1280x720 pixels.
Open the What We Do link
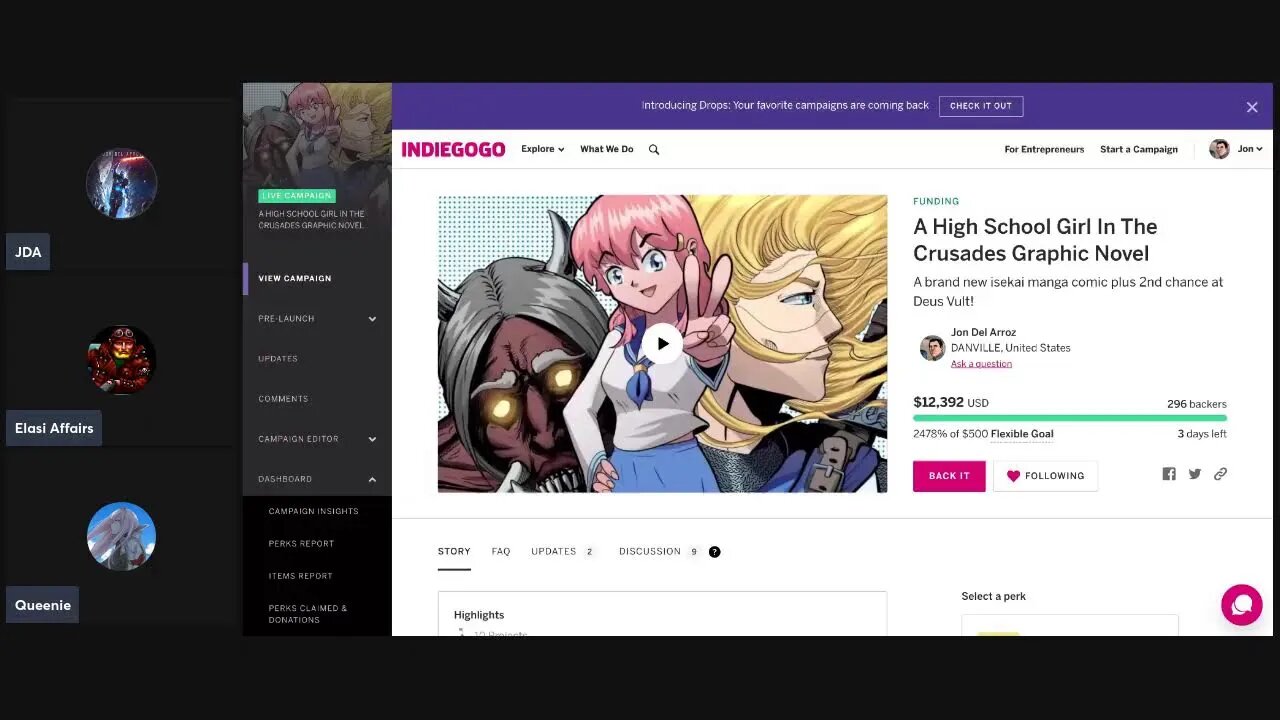click(x=607, y=149)
